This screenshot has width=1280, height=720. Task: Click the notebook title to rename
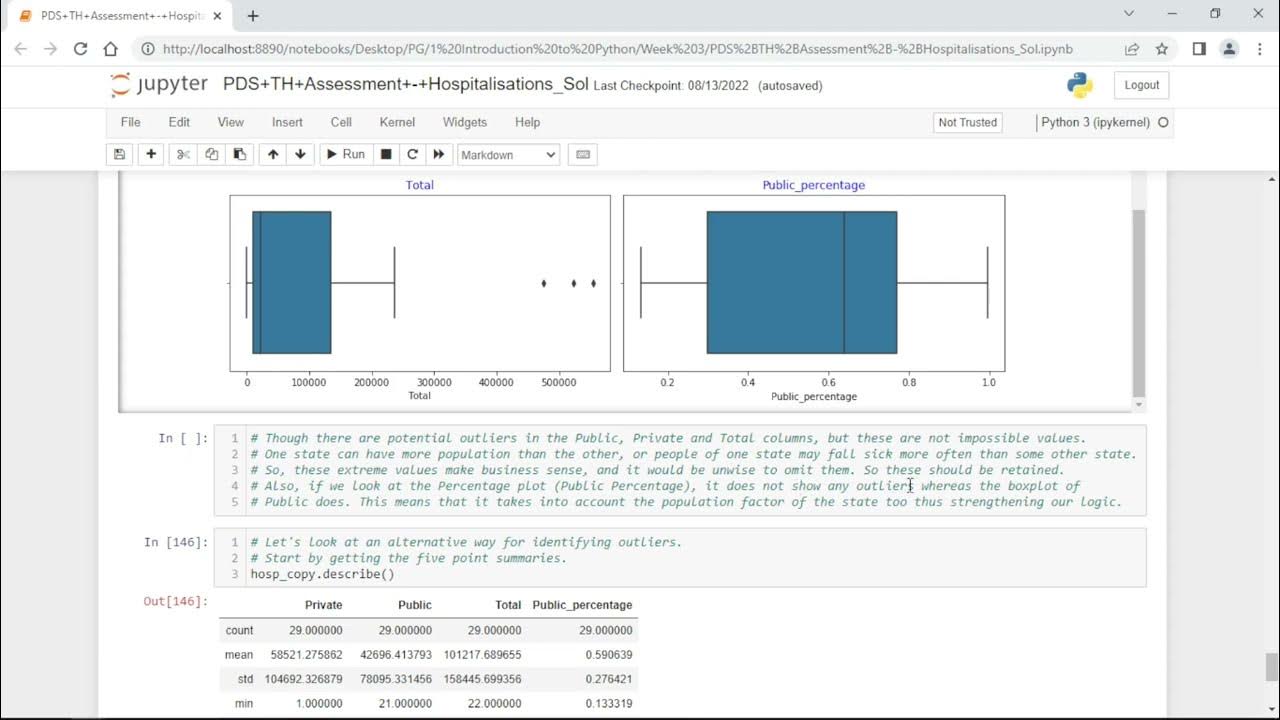click(x=405, y=84)
